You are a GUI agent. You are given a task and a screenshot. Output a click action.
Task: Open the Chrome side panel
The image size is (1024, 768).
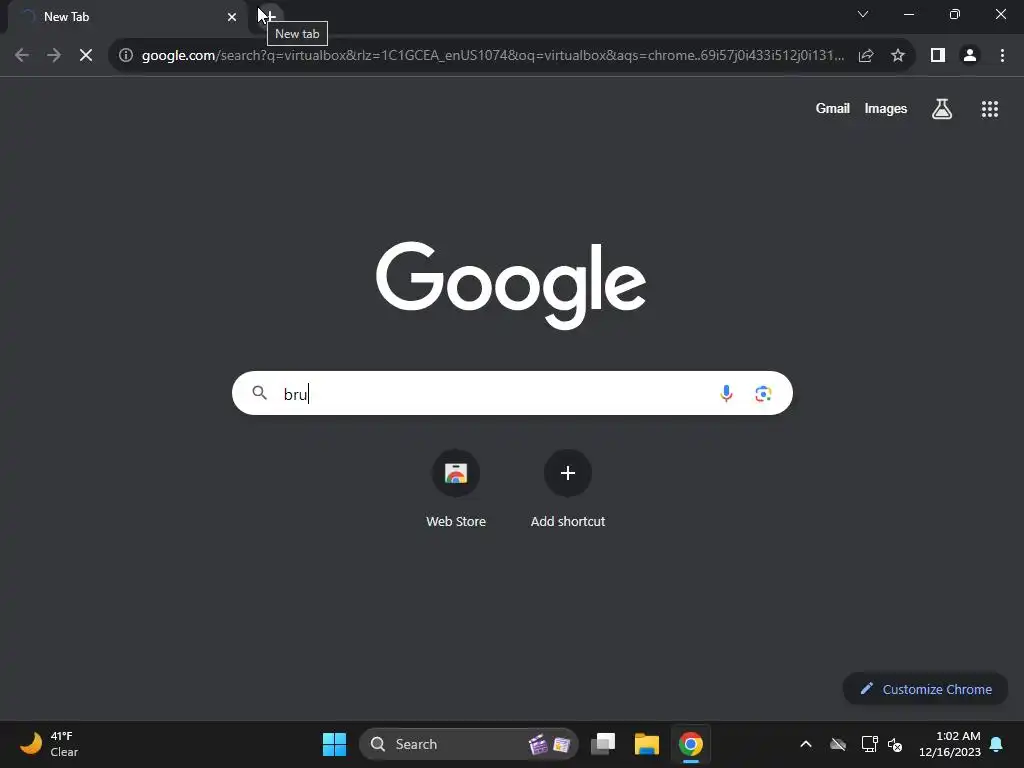[x=938, y=56]
